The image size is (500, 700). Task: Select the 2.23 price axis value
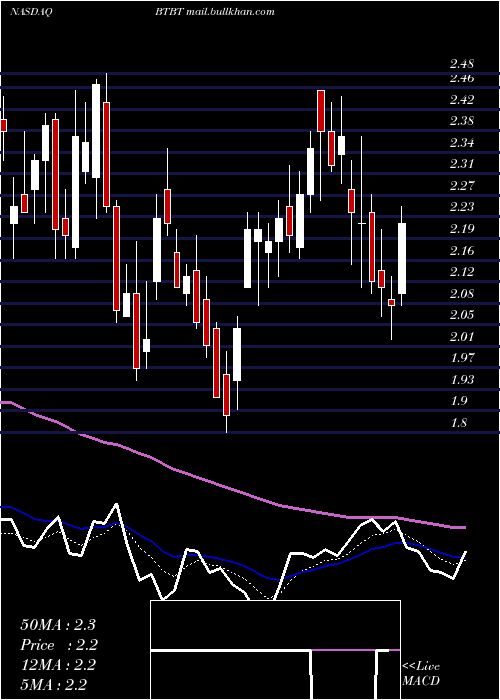461,207
